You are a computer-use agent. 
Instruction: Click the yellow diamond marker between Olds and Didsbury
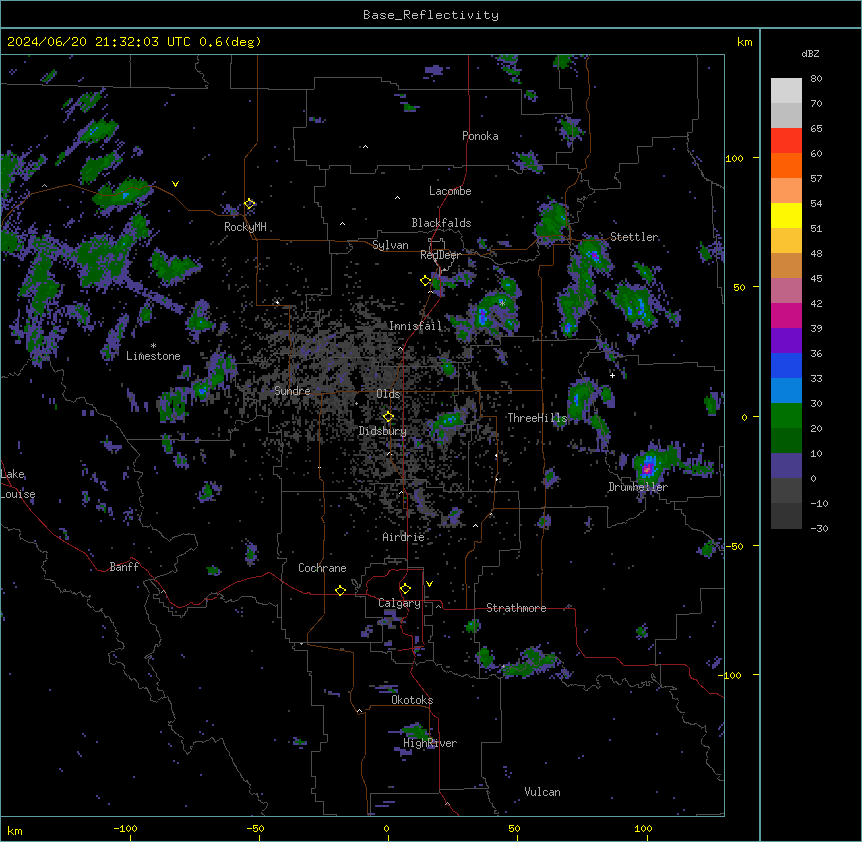pos(388,417)
